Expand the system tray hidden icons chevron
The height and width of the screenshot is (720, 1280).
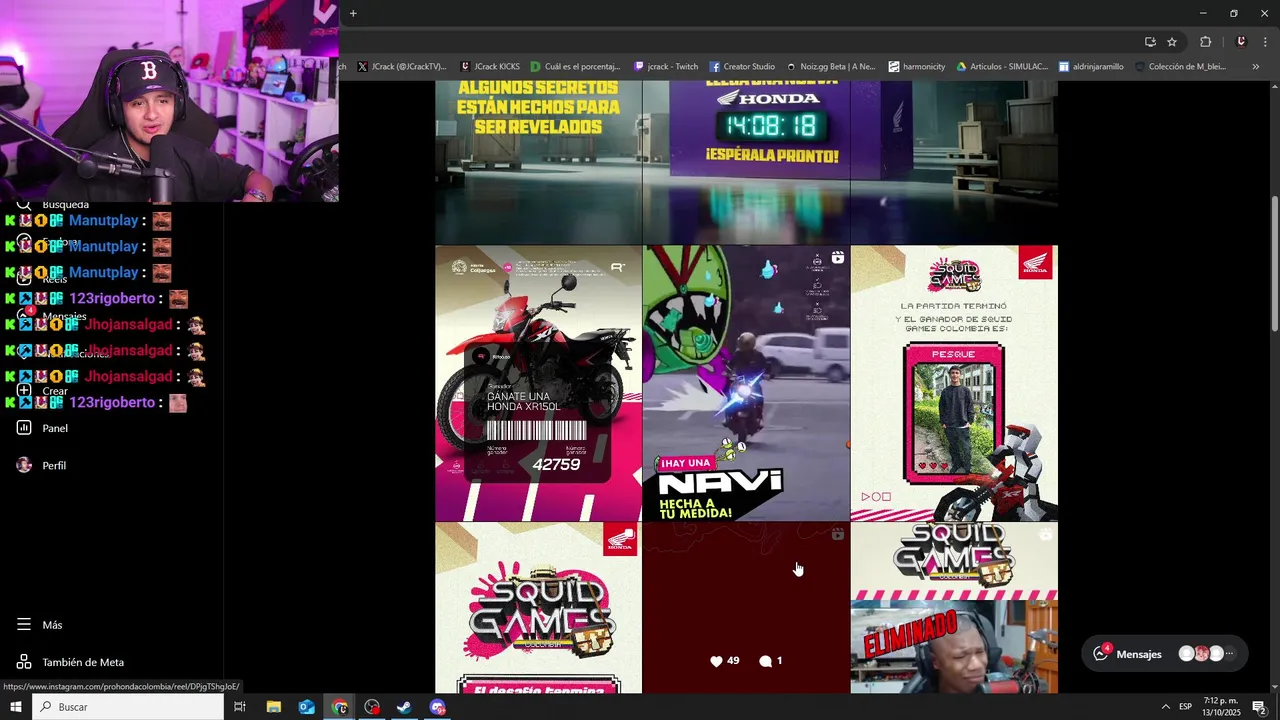click(x=1165, y=707)
